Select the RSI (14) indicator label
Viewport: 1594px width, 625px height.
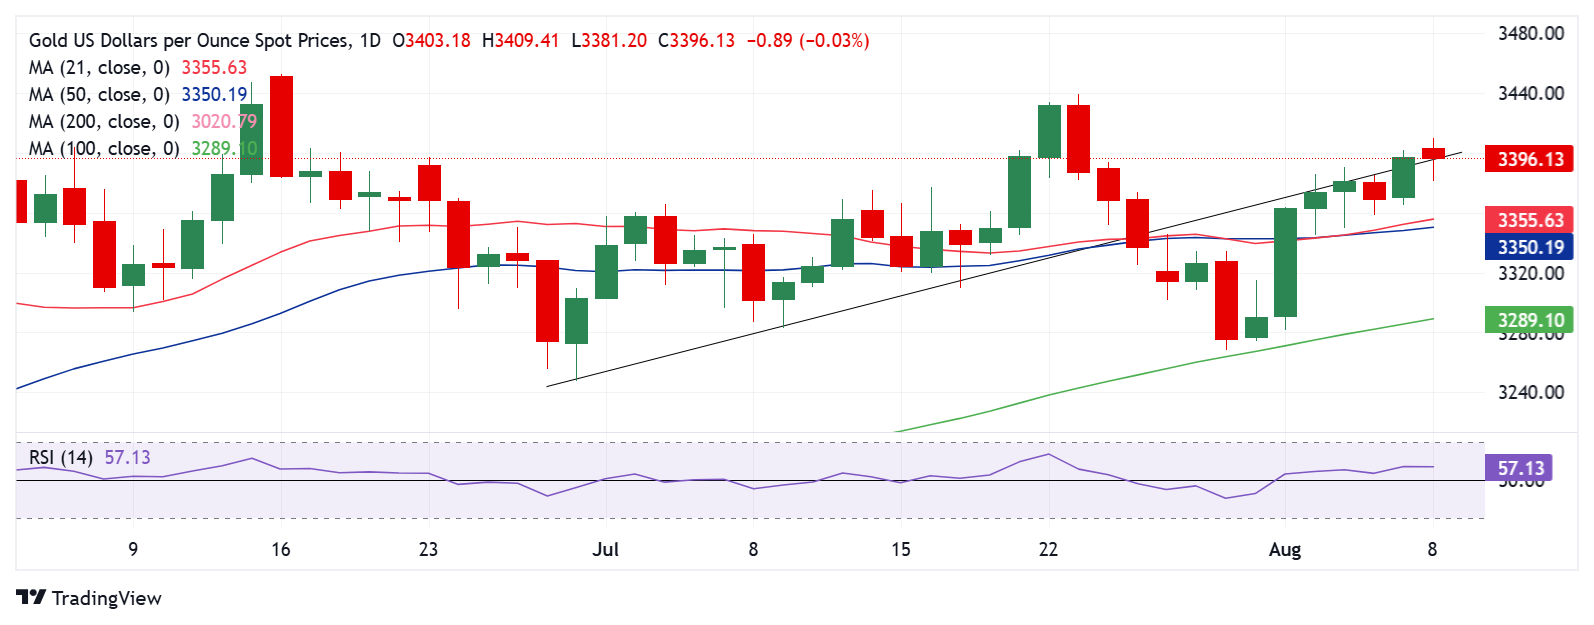click(x=61, y=458)
